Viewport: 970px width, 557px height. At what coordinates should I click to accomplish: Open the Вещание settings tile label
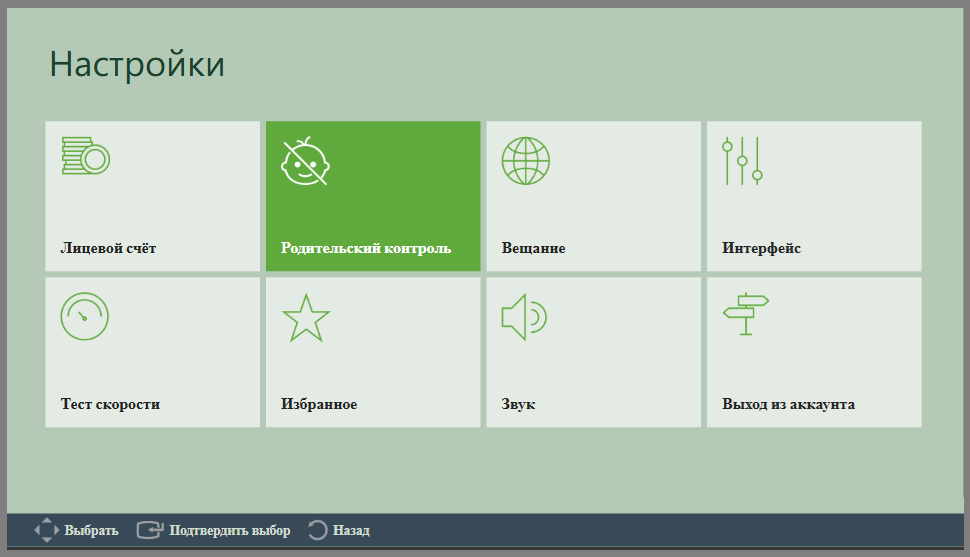pyautogui.click(x=533, y=248)
